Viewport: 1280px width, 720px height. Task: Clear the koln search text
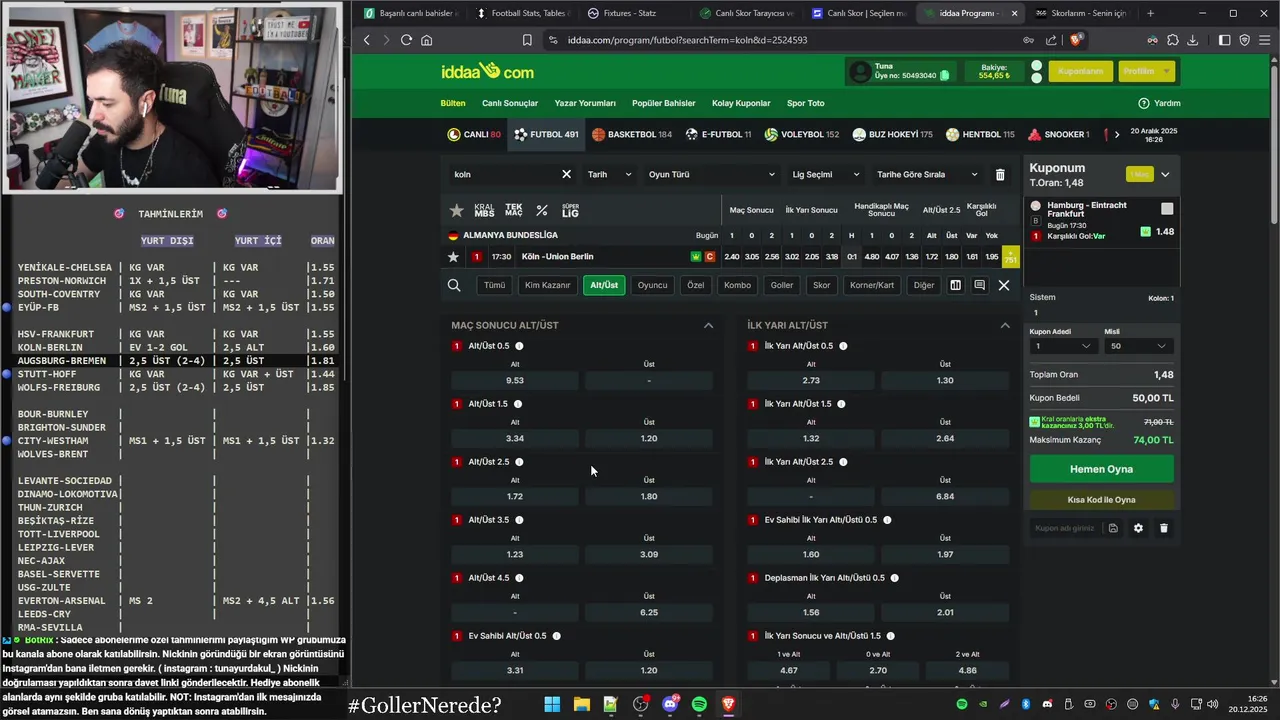[566, 174]
